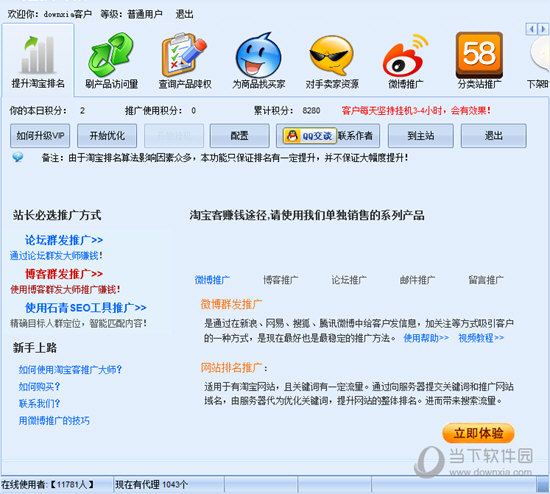Open the 提升淘宝排名 bar chart icon
Screen dimensions: 550x494
38,54
